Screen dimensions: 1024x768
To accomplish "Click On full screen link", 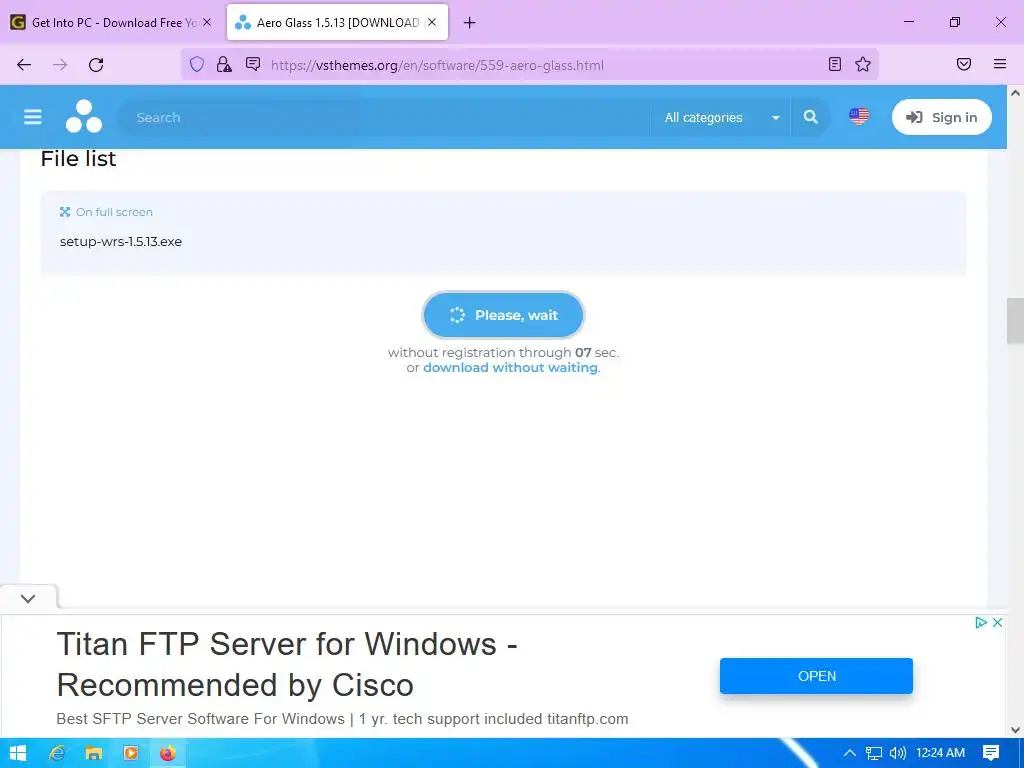I will (106, 212).
